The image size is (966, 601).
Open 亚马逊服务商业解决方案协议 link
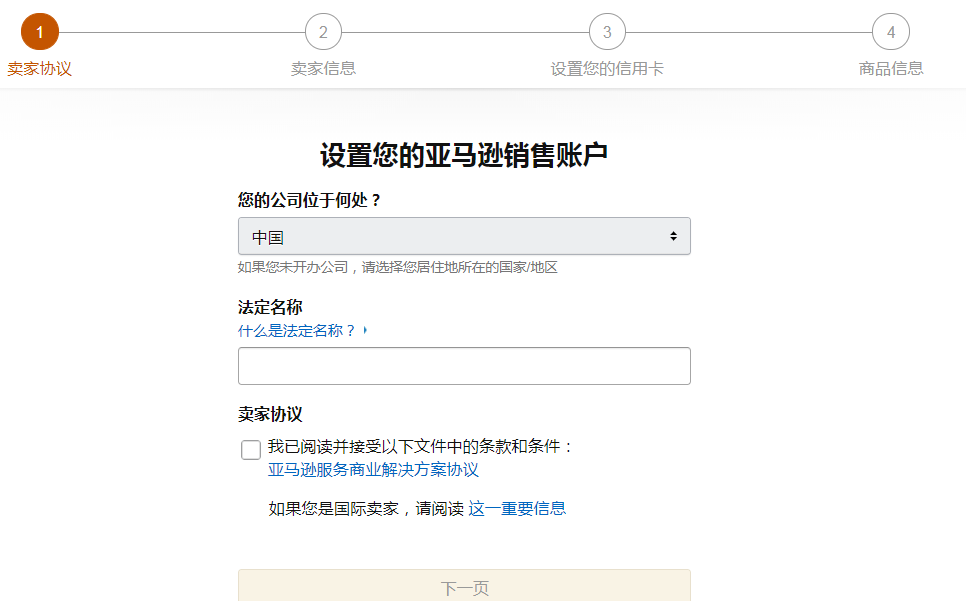pyautogui.click(x=373, y=470)
